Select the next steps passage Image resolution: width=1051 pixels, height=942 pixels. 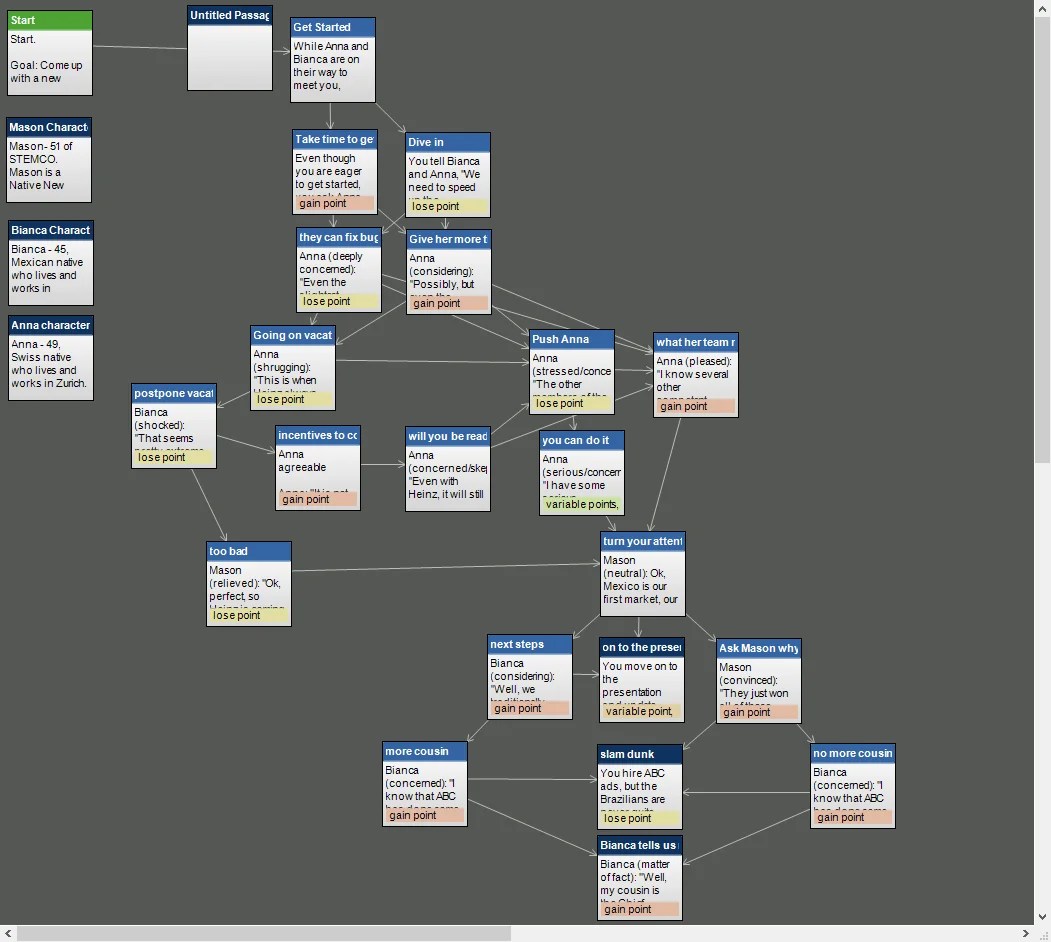pyautogui.click(x=530, y=677)
